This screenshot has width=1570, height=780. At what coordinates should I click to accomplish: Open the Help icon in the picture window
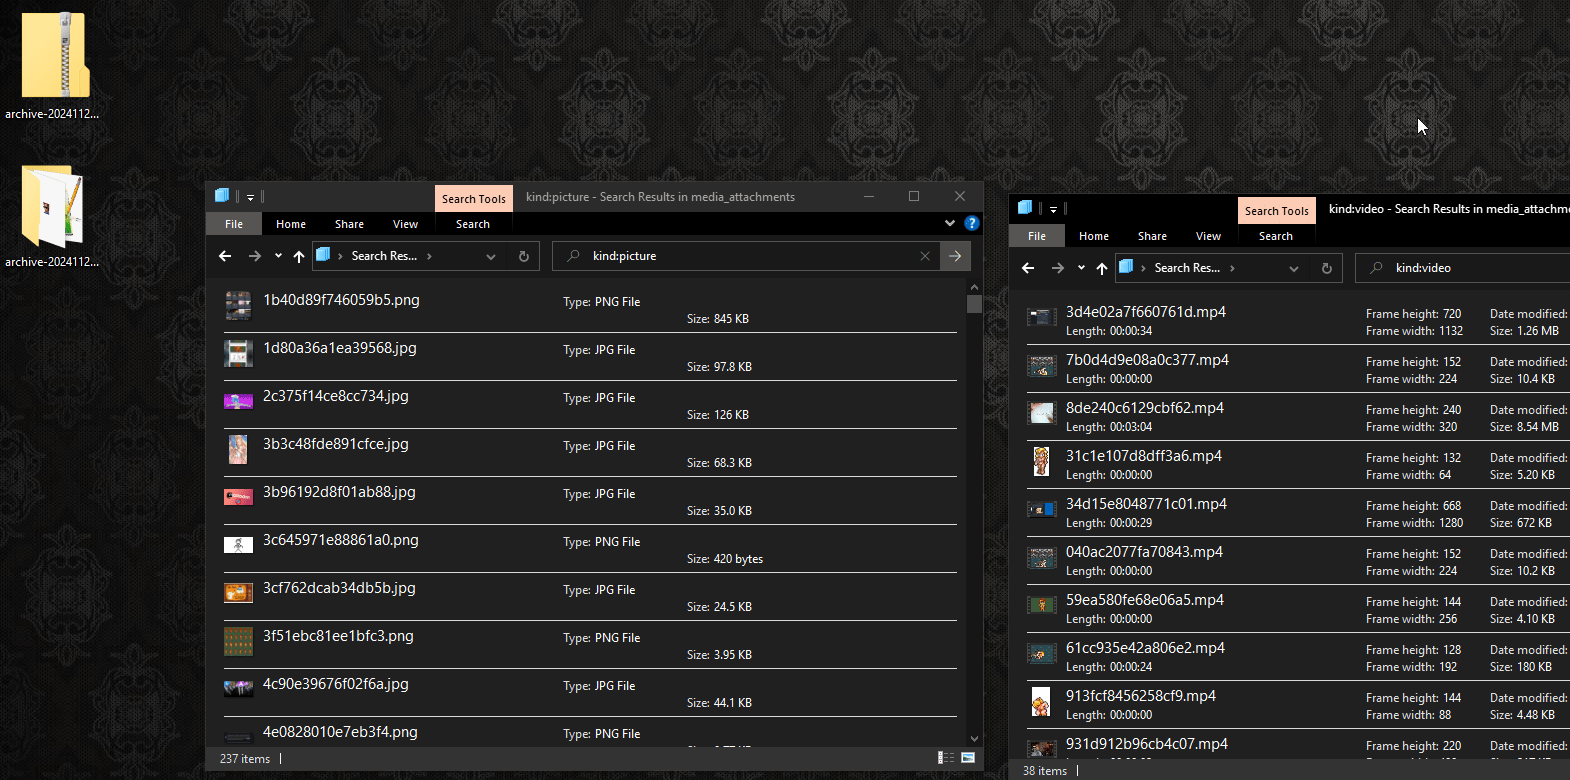coord(971,224)
